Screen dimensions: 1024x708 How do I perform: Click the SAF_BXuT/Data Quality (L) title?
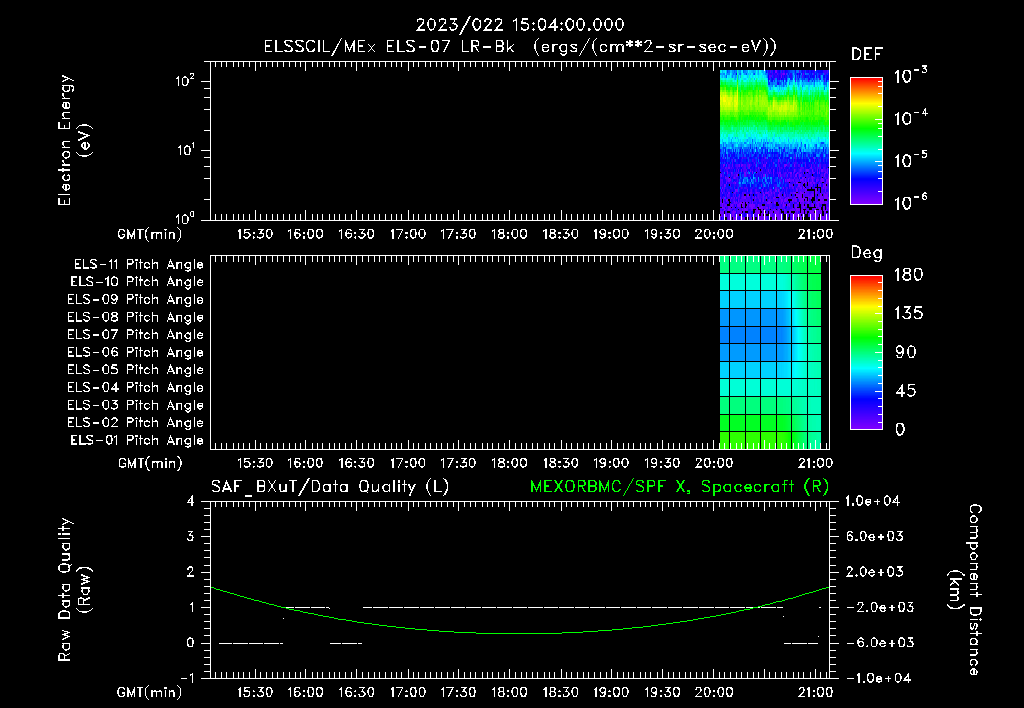click(330, 487)
